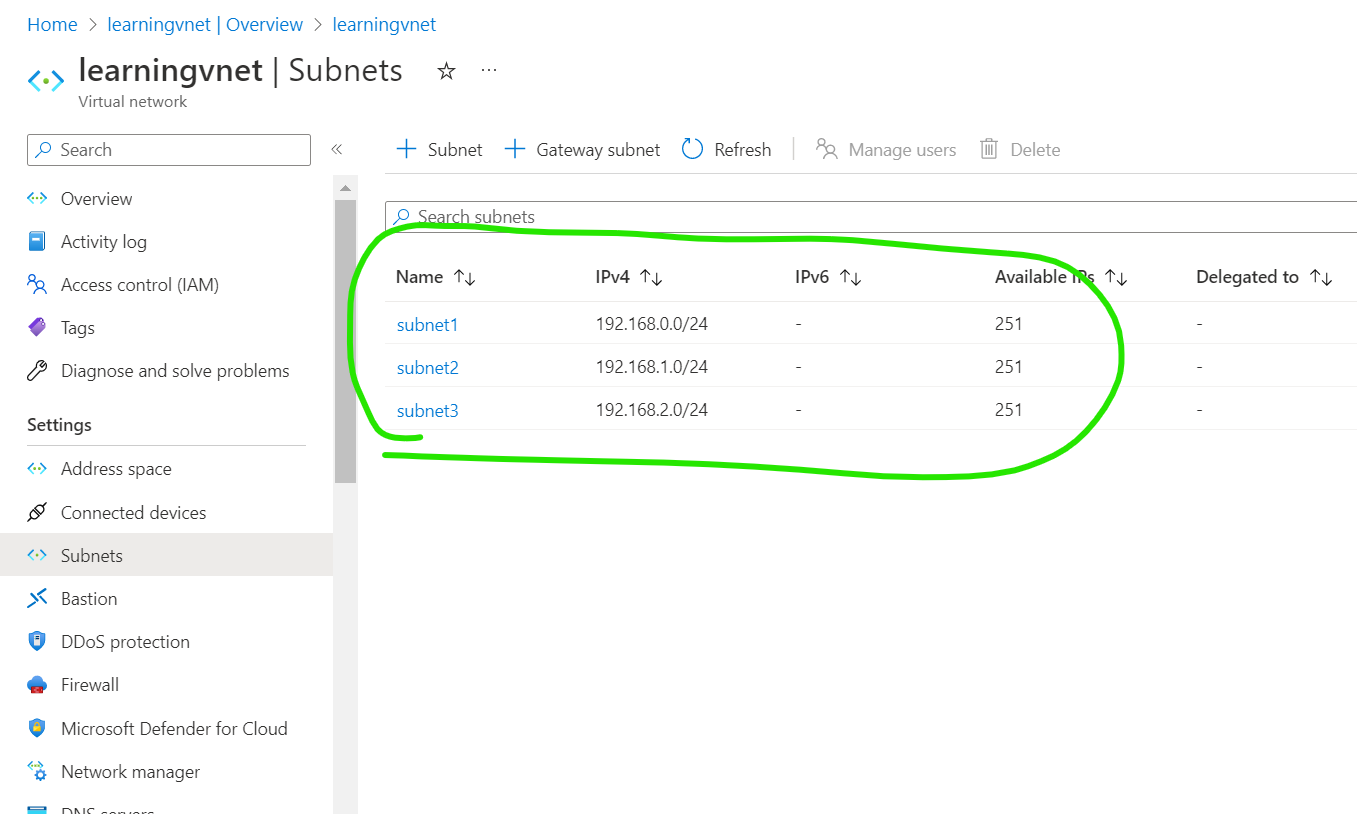Click the Search subnets input field
The height and width of the screenshot is (814, 1357).
[x=870, y=217]
